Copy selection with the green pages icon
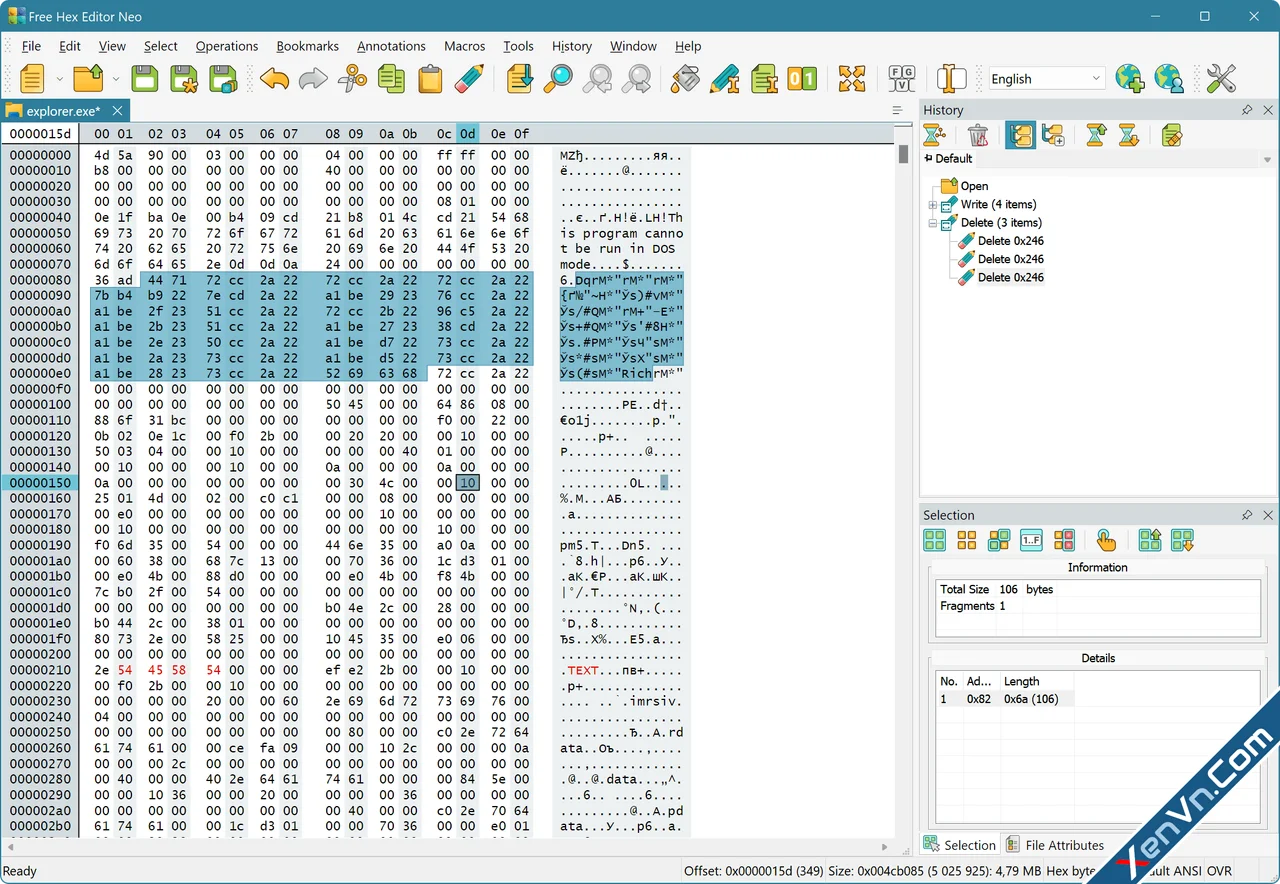1280x884 pixels. click(391, 78)
